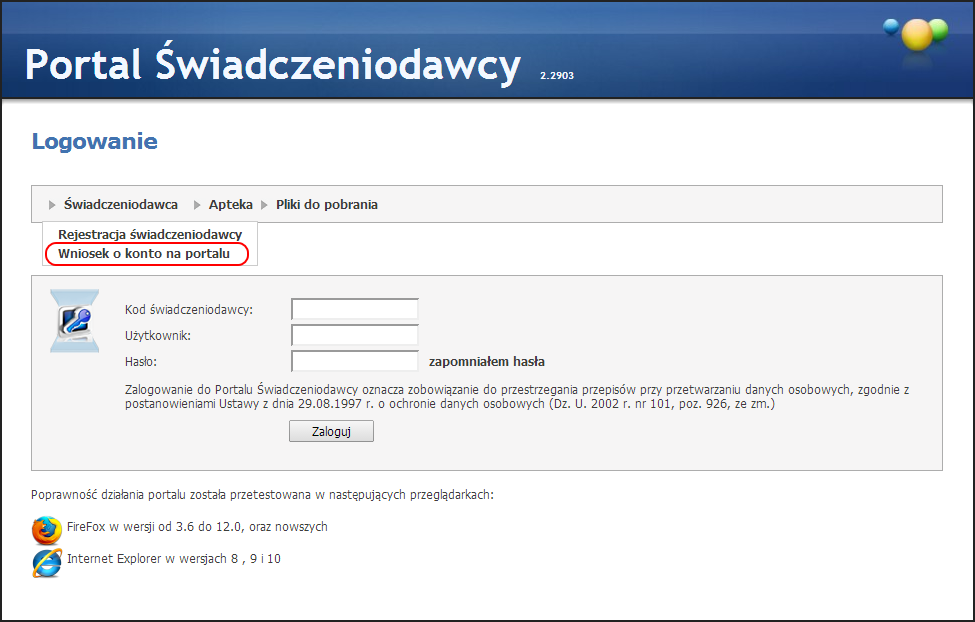Click the tested browsers sentence
The image size is (975, 622).
tap(262, 495)
